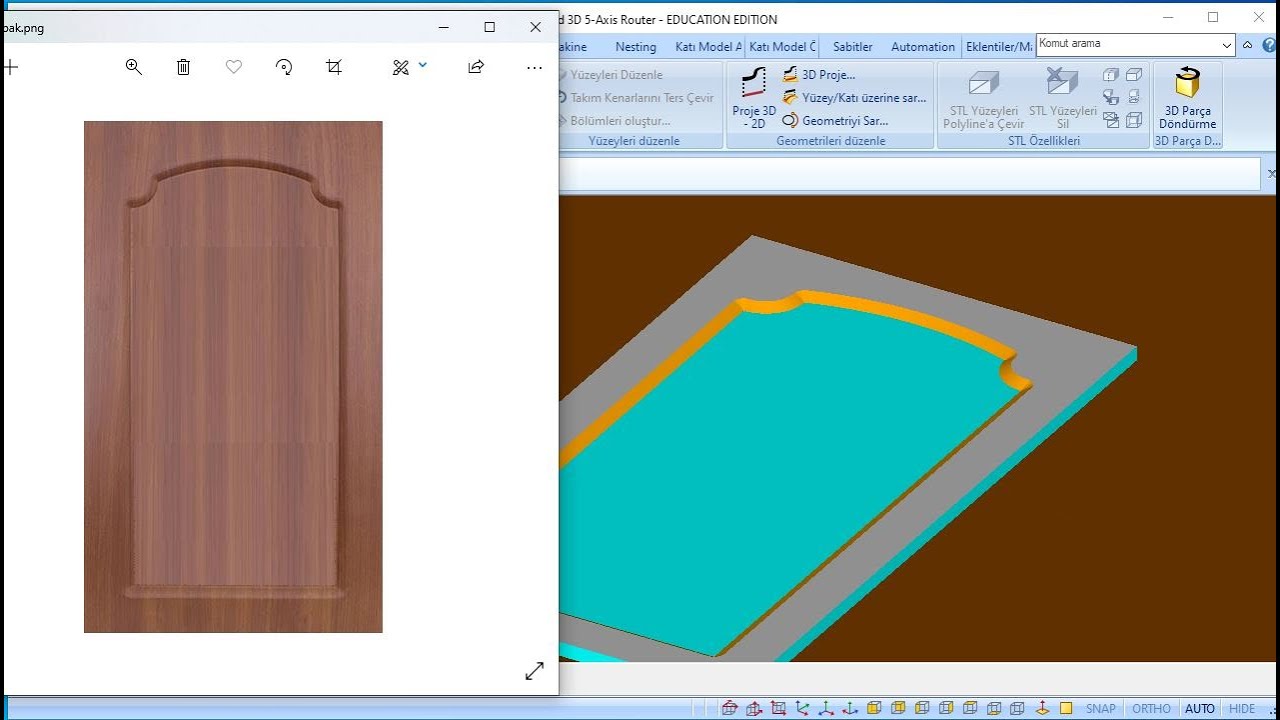Click the orange arrow-on-plane status icon
The image size is (1280, 720).
1042,708
